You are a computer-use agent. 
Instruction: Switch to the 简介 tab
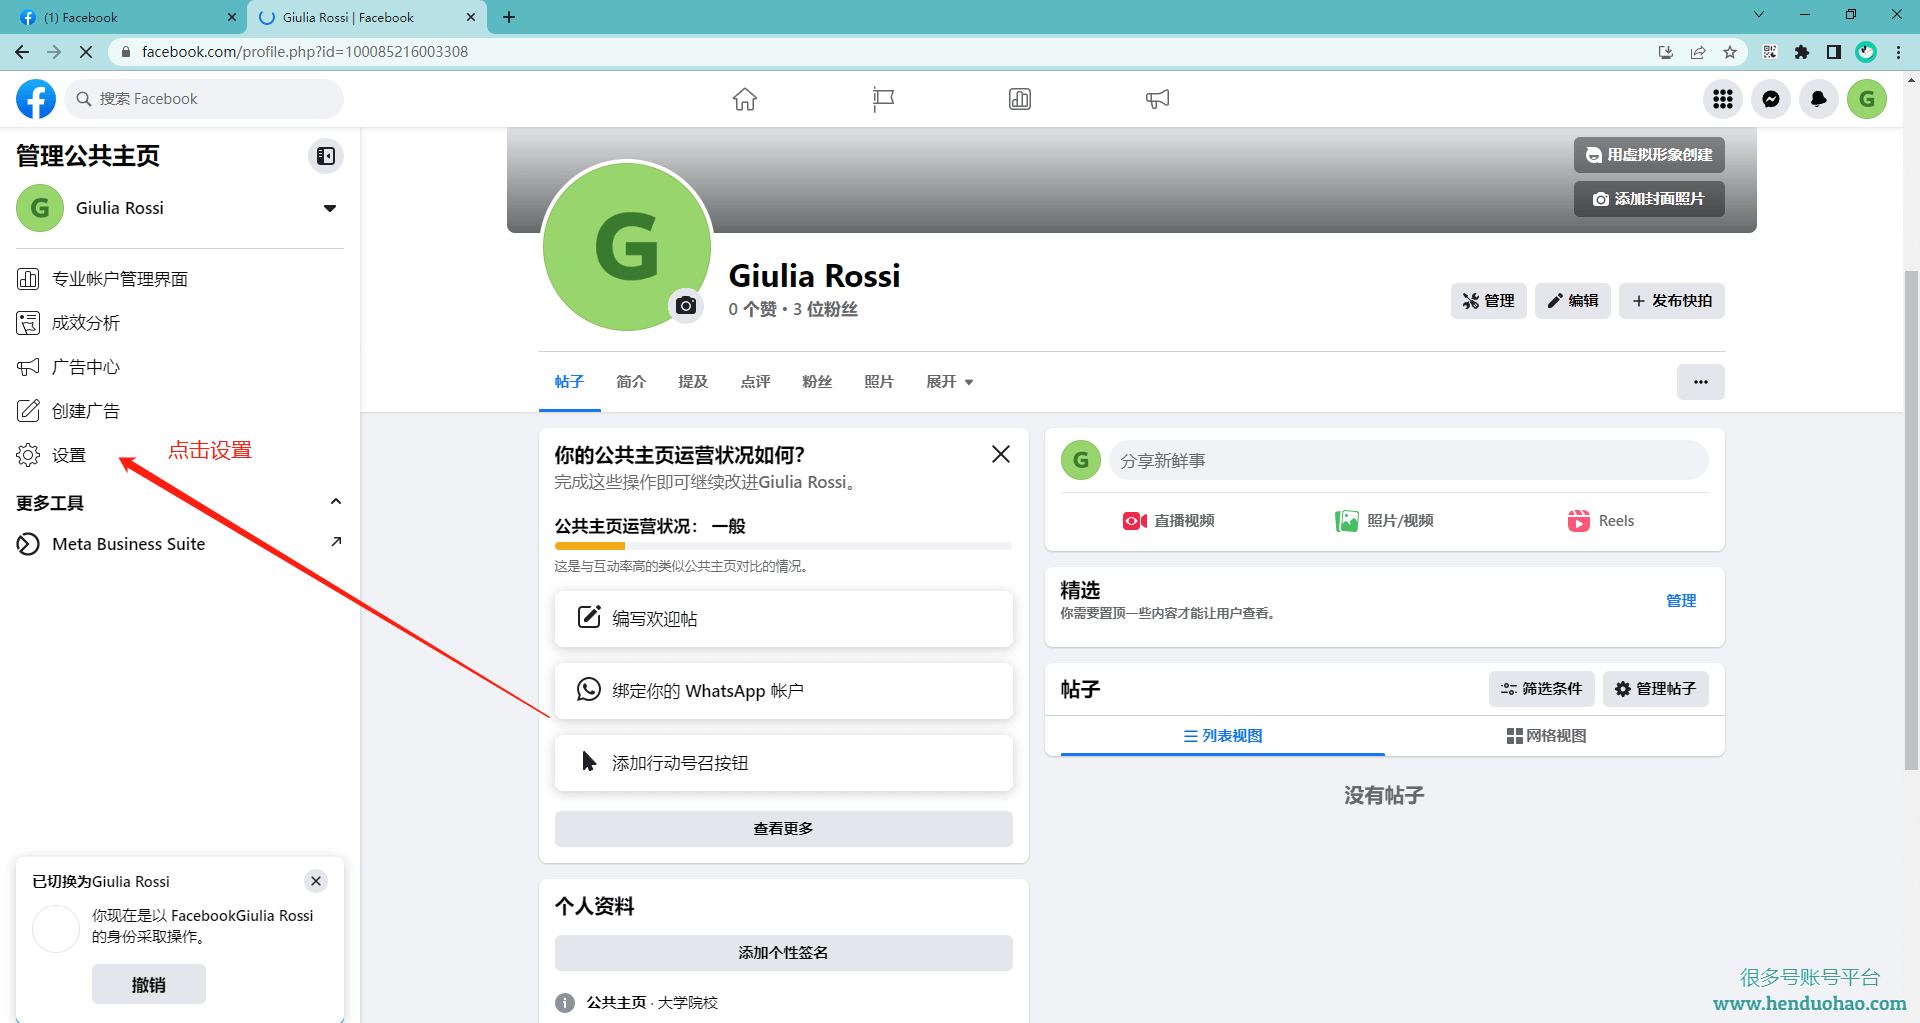631,382
